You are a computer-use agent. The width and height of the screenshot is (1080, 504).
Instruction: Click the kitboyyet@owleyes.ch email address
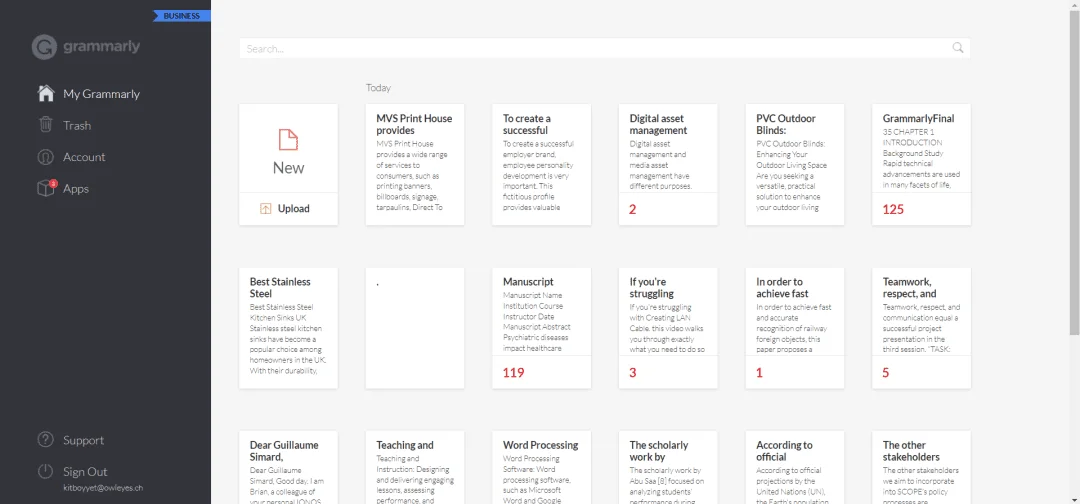(103, 487)
